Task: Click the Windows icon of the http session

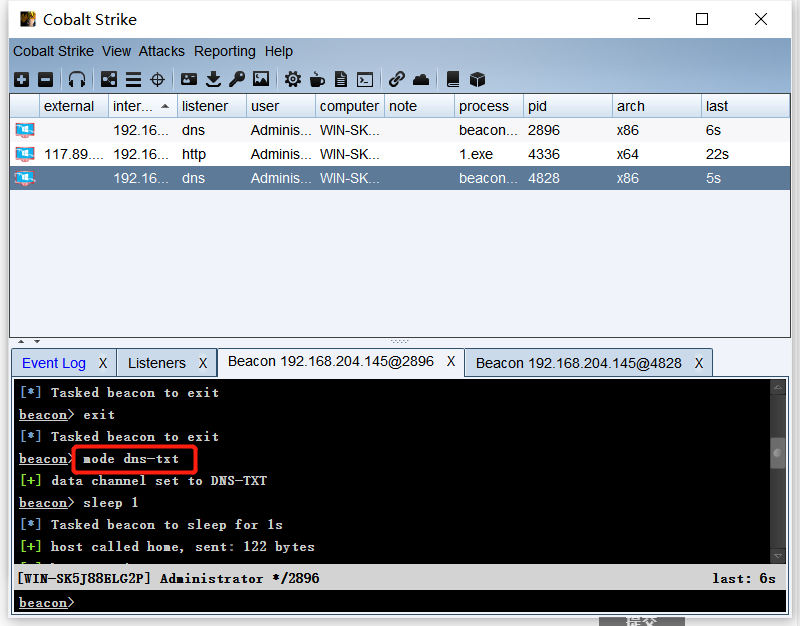Action: pos(25,154)
